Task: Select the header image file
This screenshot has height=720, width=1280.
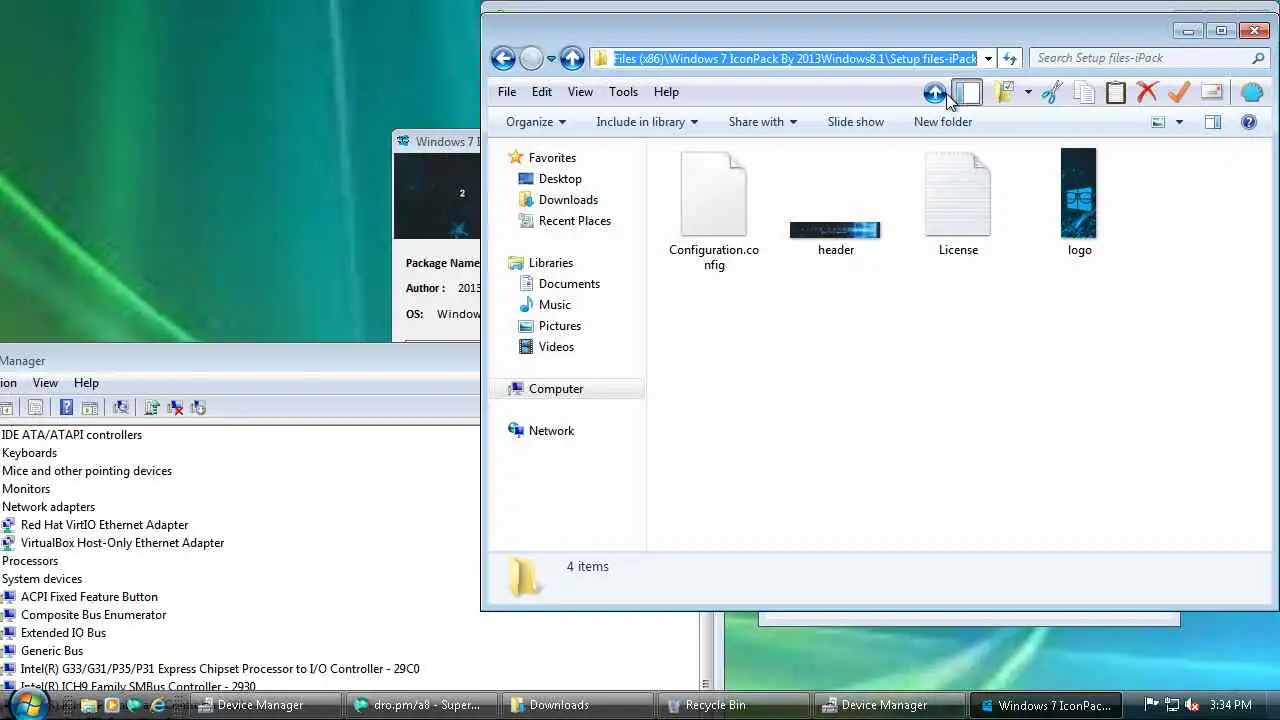Action: tap(835, 238)
